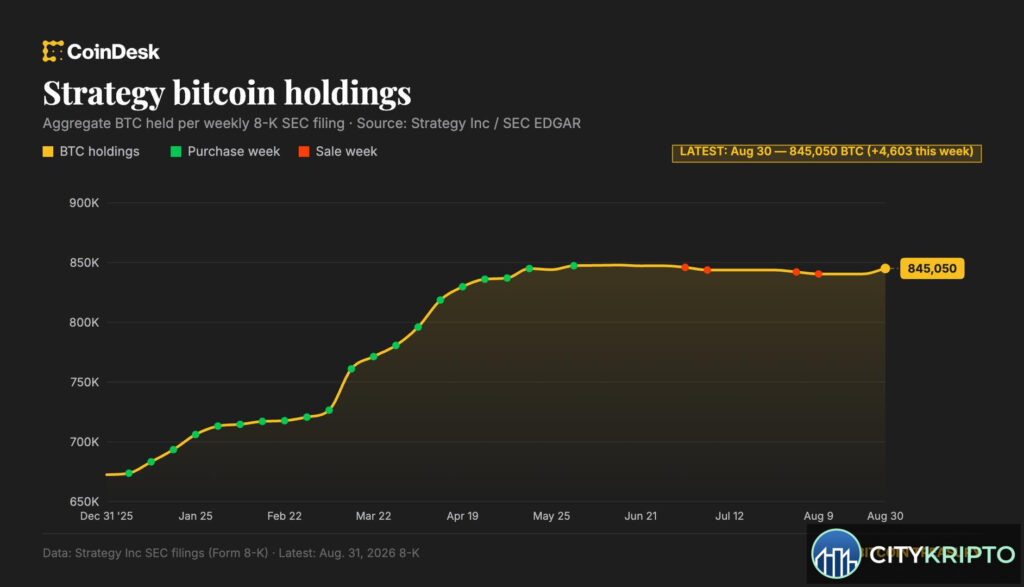Click the Aug 9 x-axis label
1024x587 pixels.
(x=818, y=516)
